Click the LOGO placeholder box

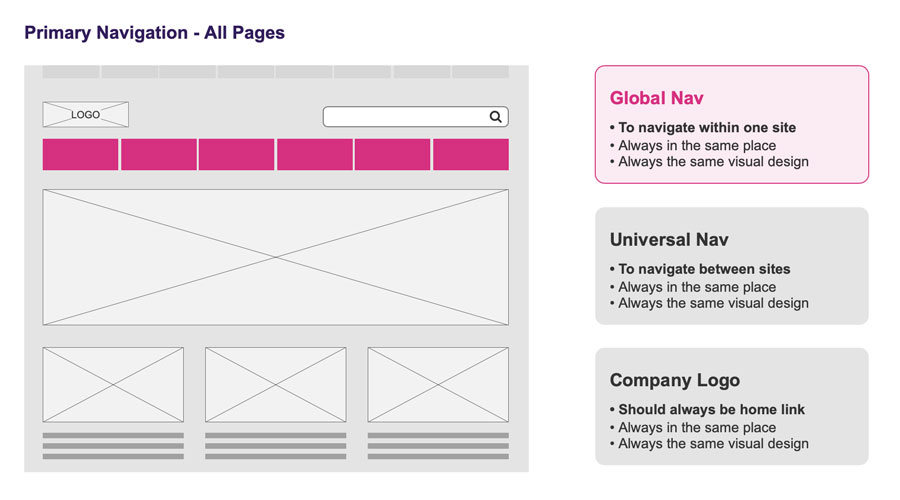click(x=85, y=115)
